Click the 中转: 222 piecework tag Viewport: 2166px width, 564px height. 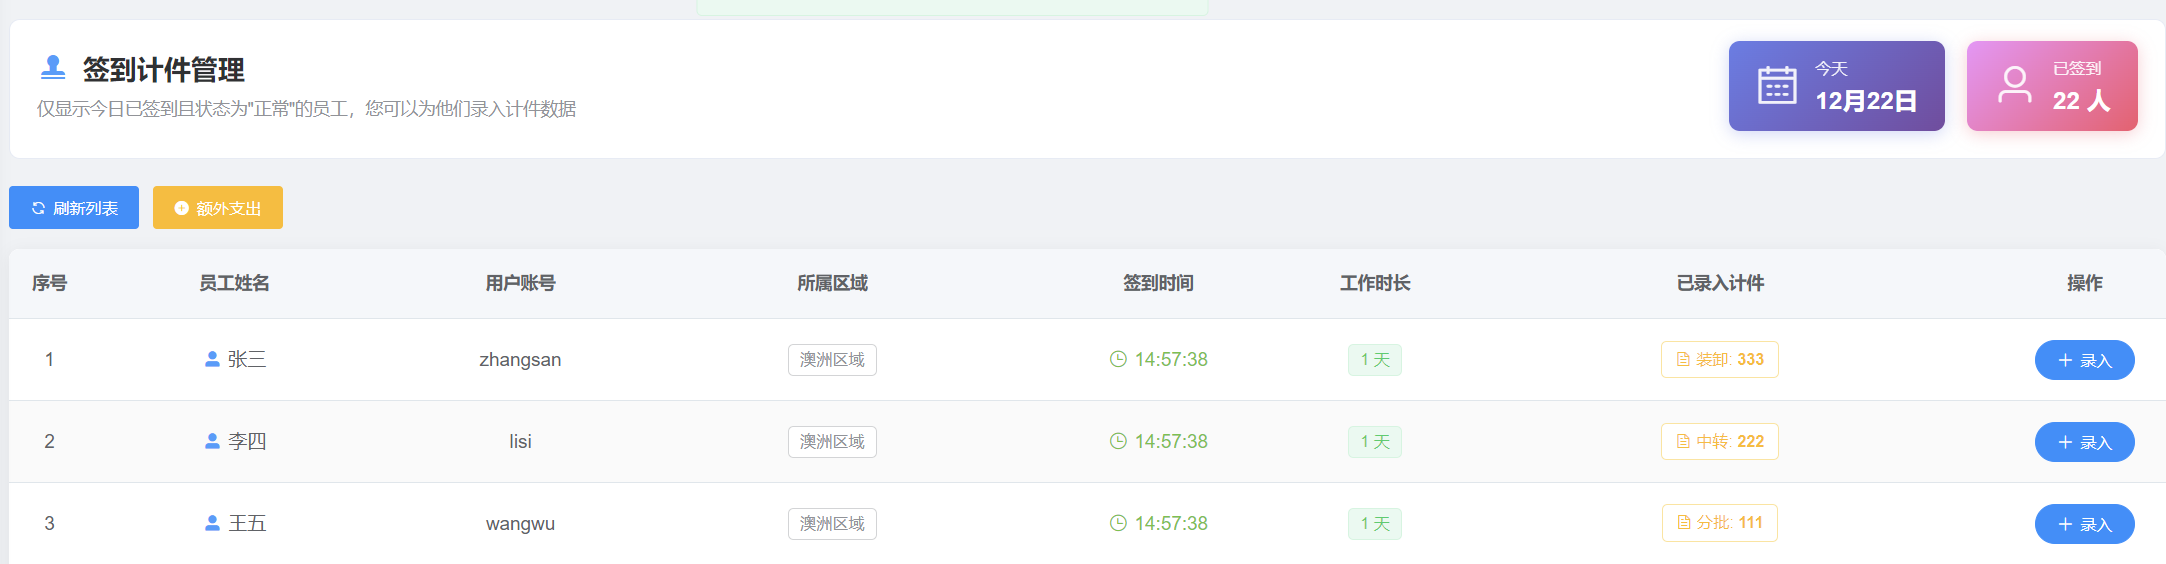pyautogui.click(x=1720, y=441)
